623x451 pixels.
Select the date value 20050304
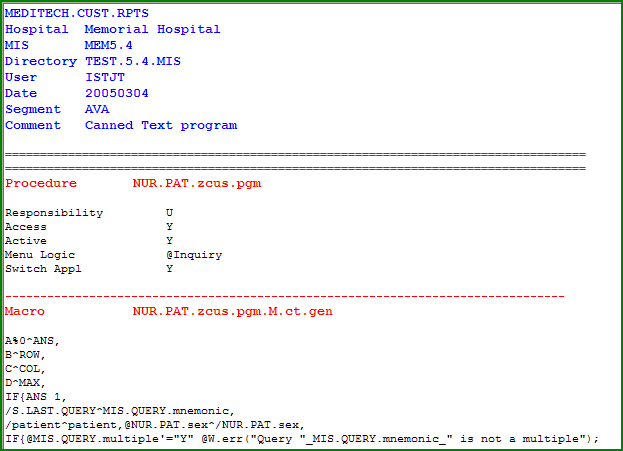116,93
